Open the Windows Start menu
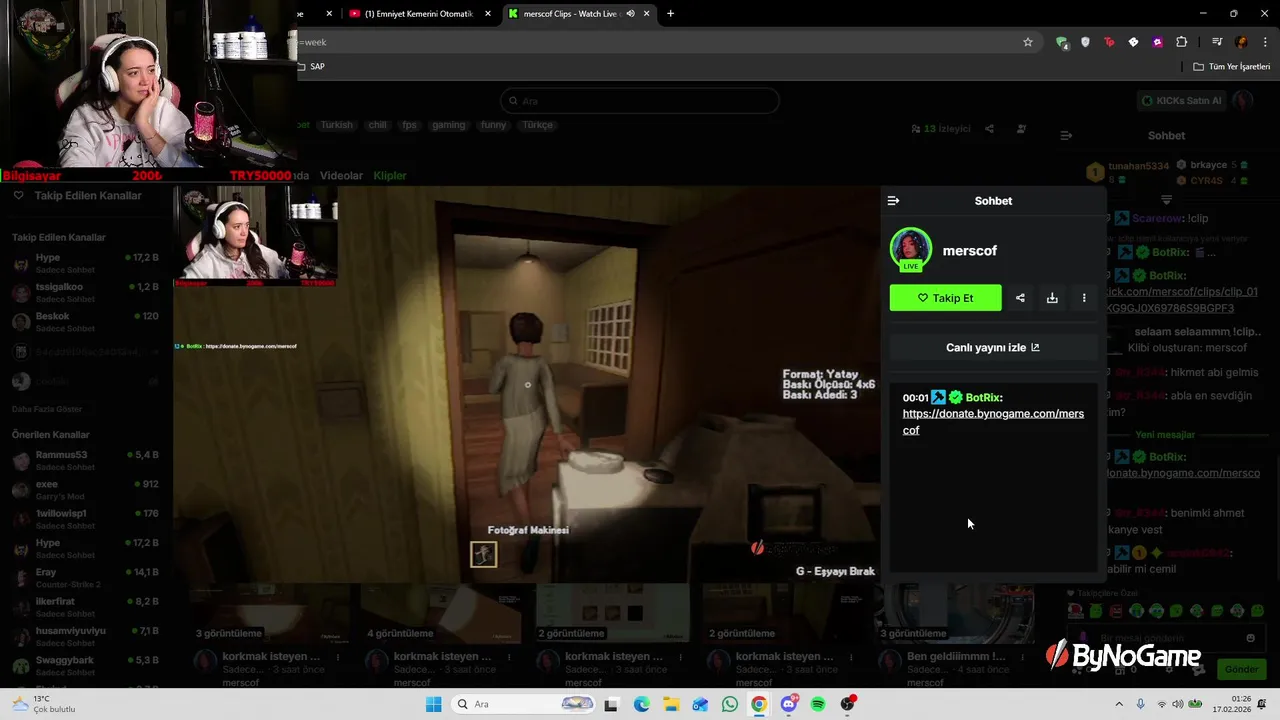This screenshot has height=720, width=1280. tap(433, 704)
